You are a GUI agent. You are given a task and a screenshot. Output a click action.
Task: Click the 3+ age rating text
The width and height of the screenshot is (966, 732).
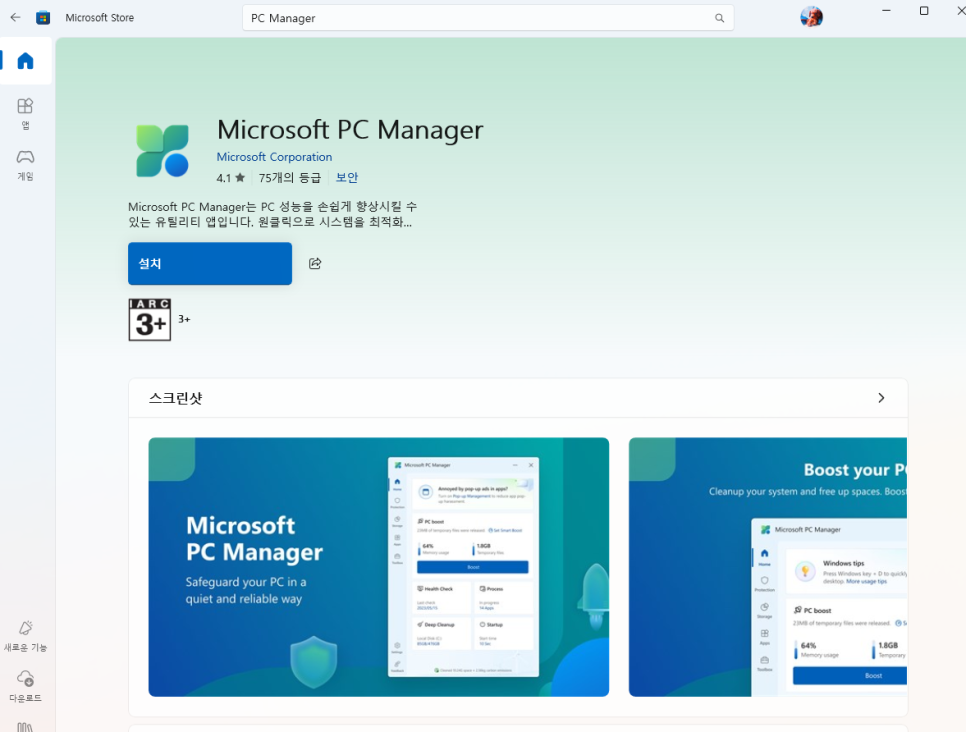pyautogui.click(x=184, y=319)
